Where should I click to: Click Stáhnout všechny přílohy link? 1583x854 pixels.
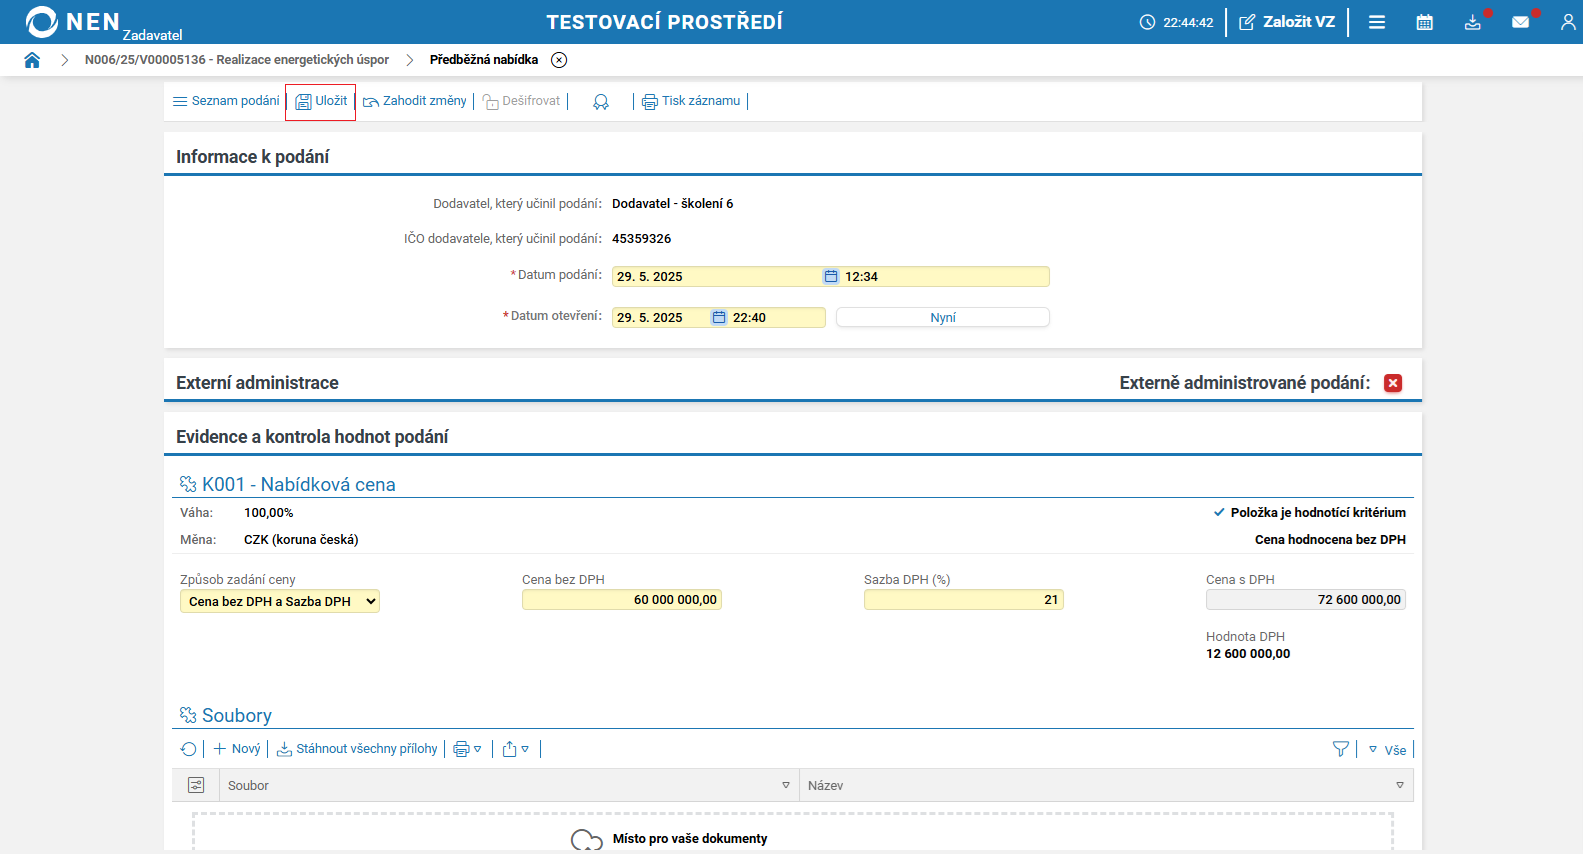coord(357,749)
